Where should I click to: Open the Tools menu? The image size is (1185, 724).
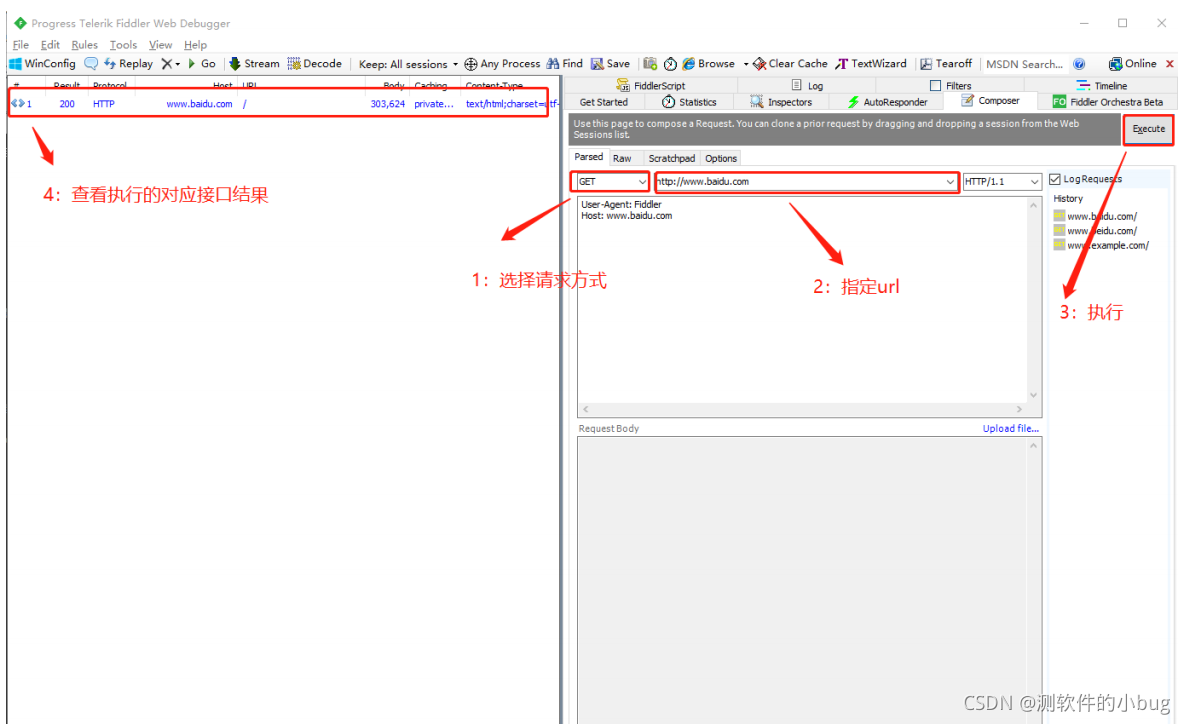(123, 45)
